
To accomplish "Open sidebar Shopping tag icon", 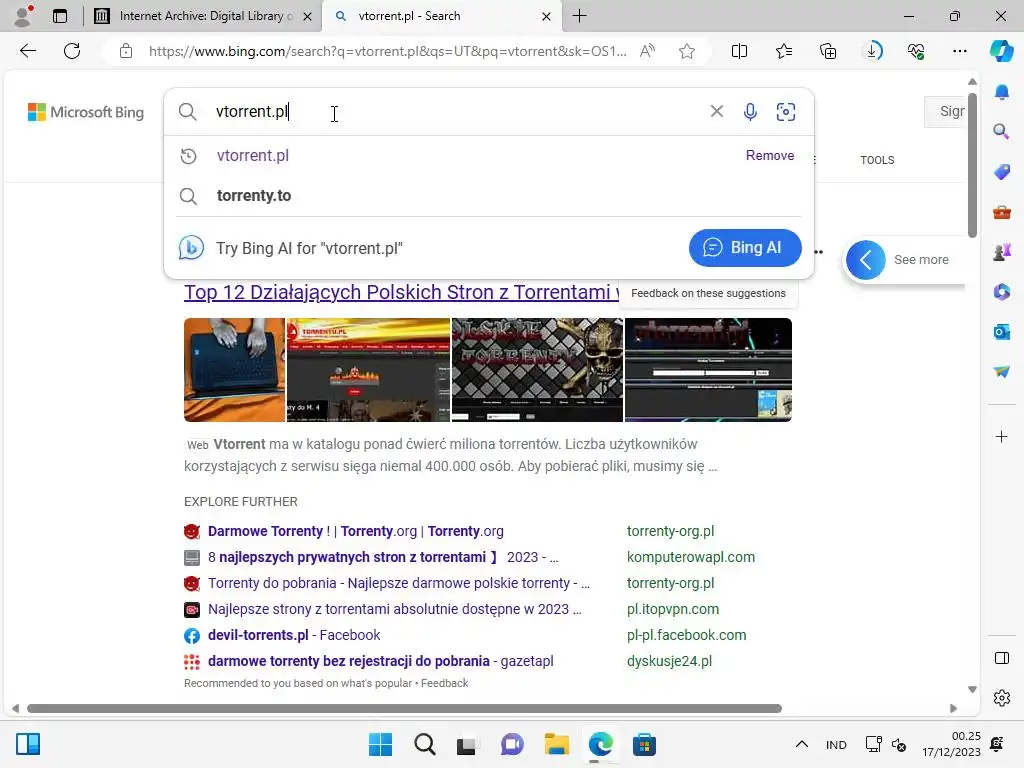I will point(1002,172).
